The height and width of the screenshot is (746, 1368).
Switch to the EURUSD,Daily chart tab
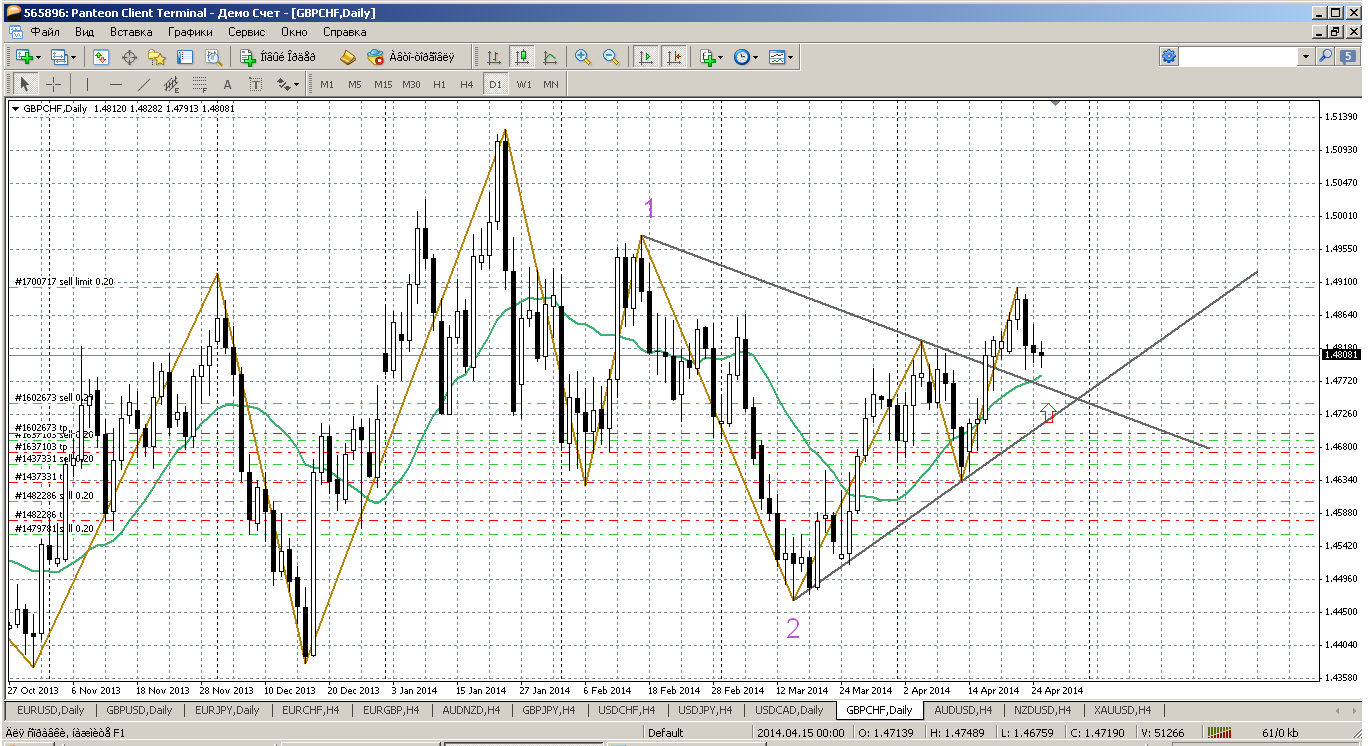pos(47,710)
